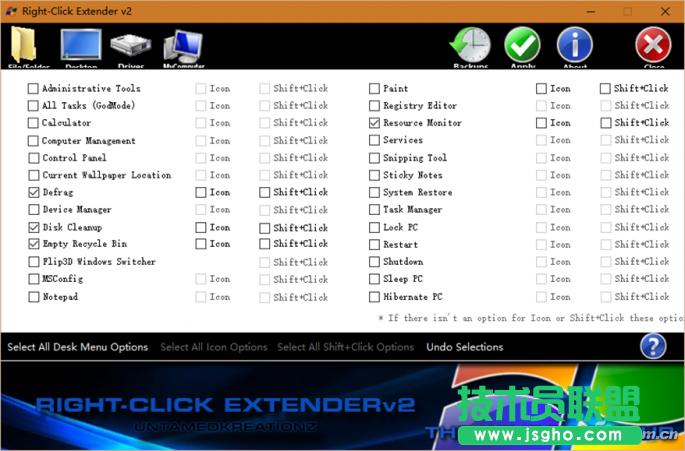Select the MyComputer section icon
Screen dimensions: 685x451
coord(183,47)
